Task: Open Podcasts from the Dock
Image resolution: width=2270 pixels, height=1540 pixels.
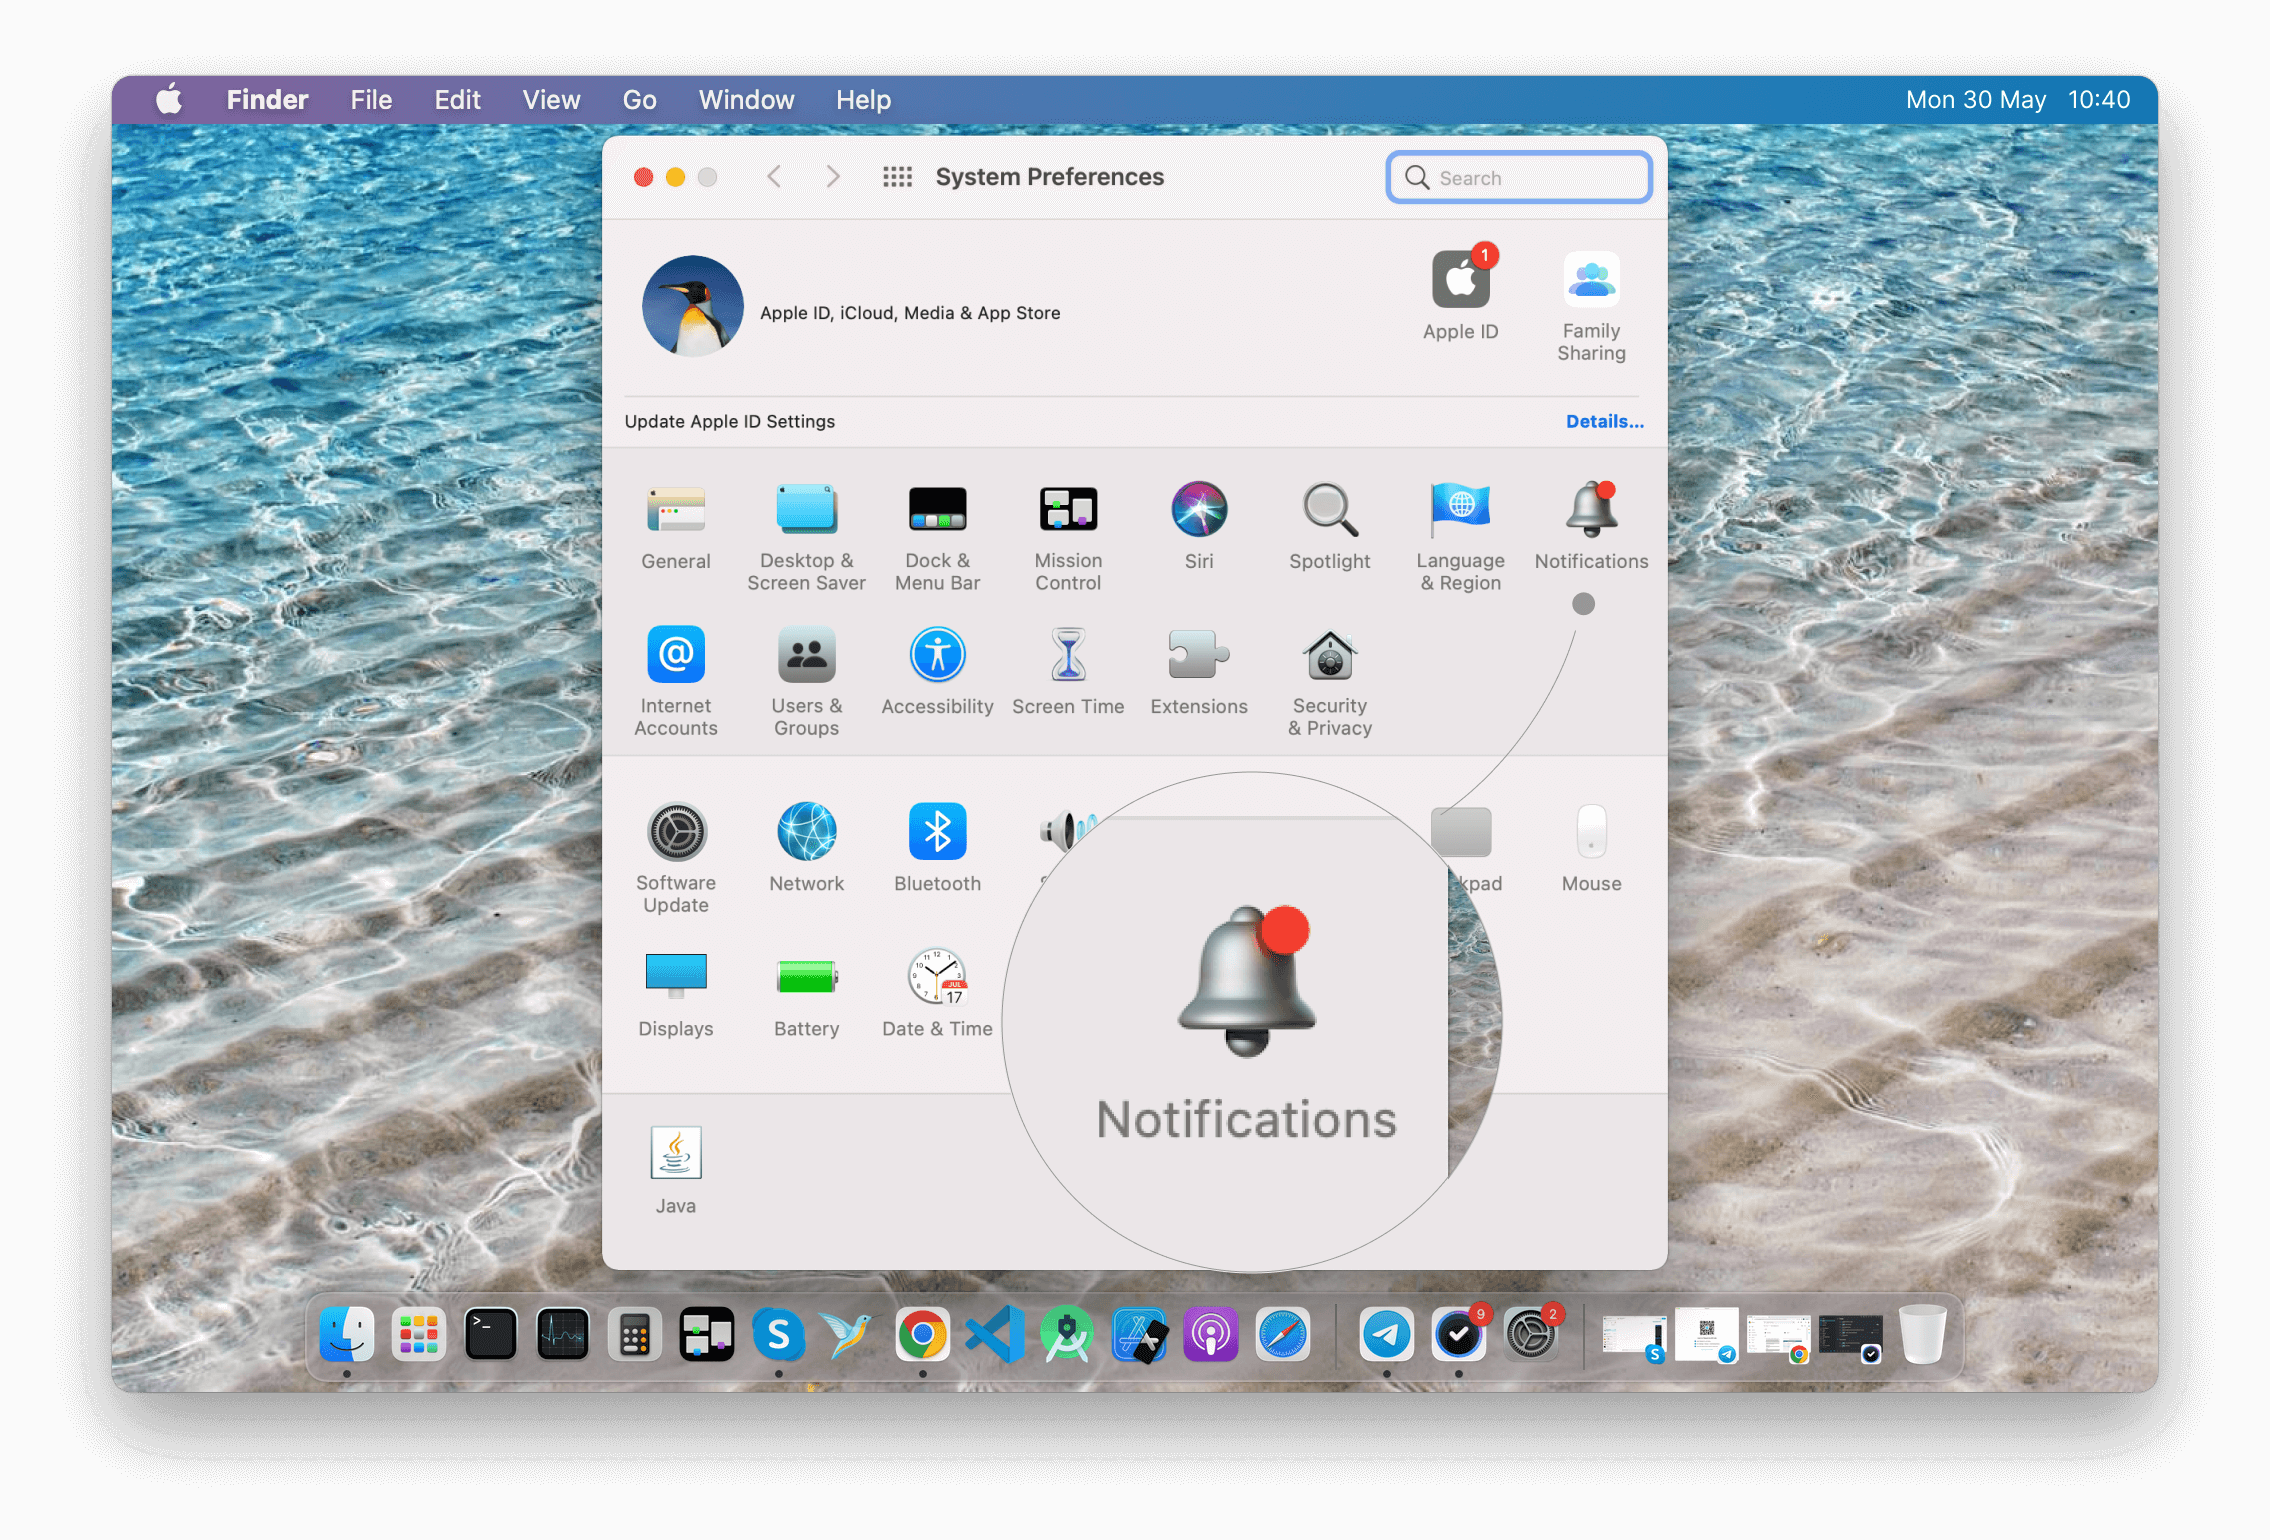Action: pos(1211,1334)
